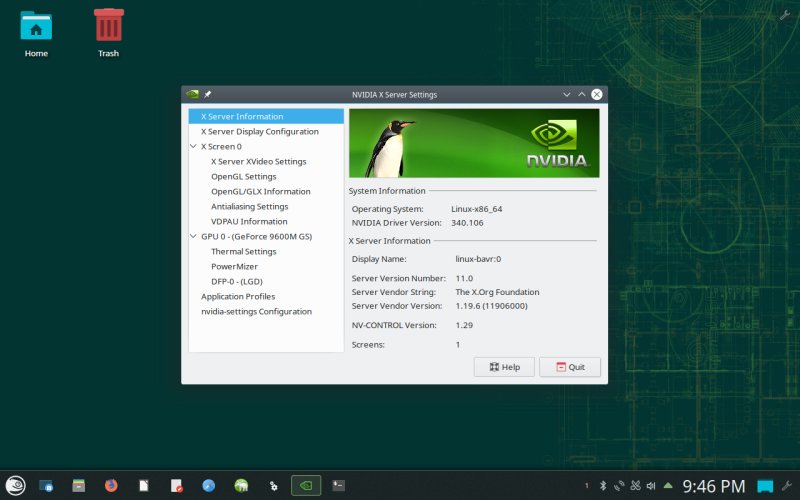Open the network connection tray icon
The width and height of the screenshot is (800, 500).
click(619, 486)
